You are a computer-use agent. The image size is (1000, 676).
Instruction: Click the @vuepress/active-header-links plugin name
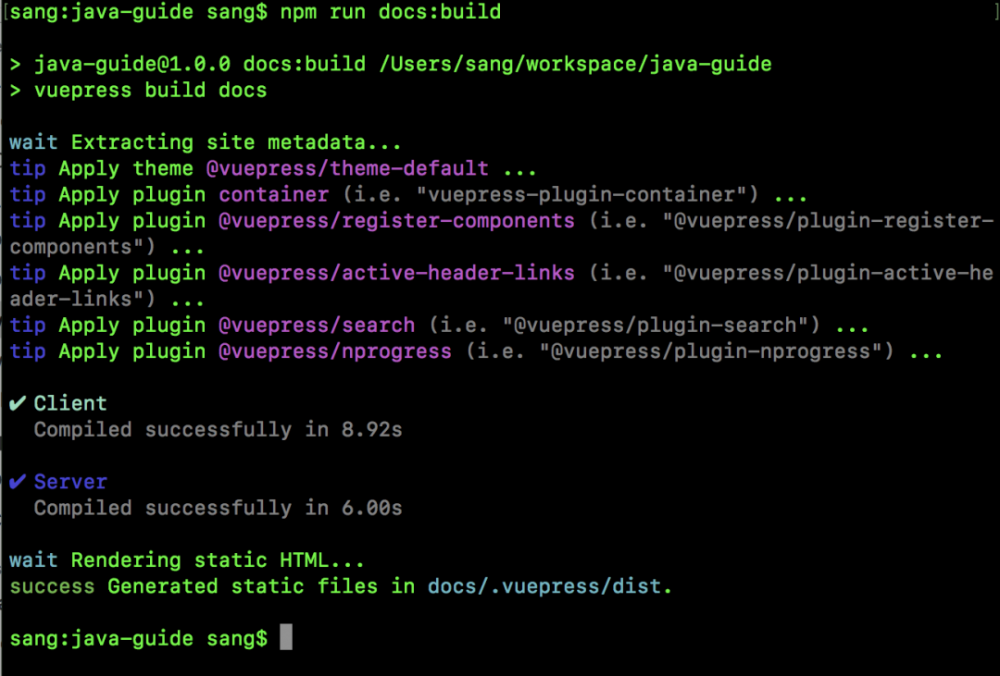pyautogui.click(x=397, y=272)
